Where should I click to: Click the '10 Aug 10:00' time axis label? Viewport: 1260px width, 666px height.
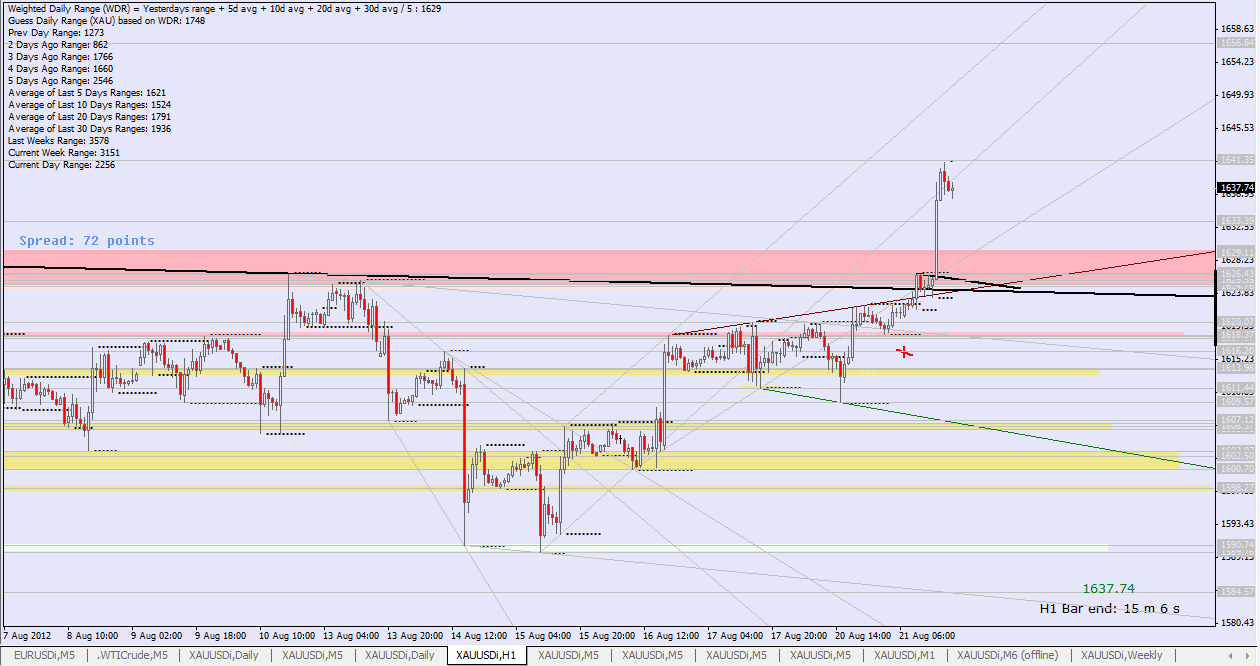(x=287, y=636)
